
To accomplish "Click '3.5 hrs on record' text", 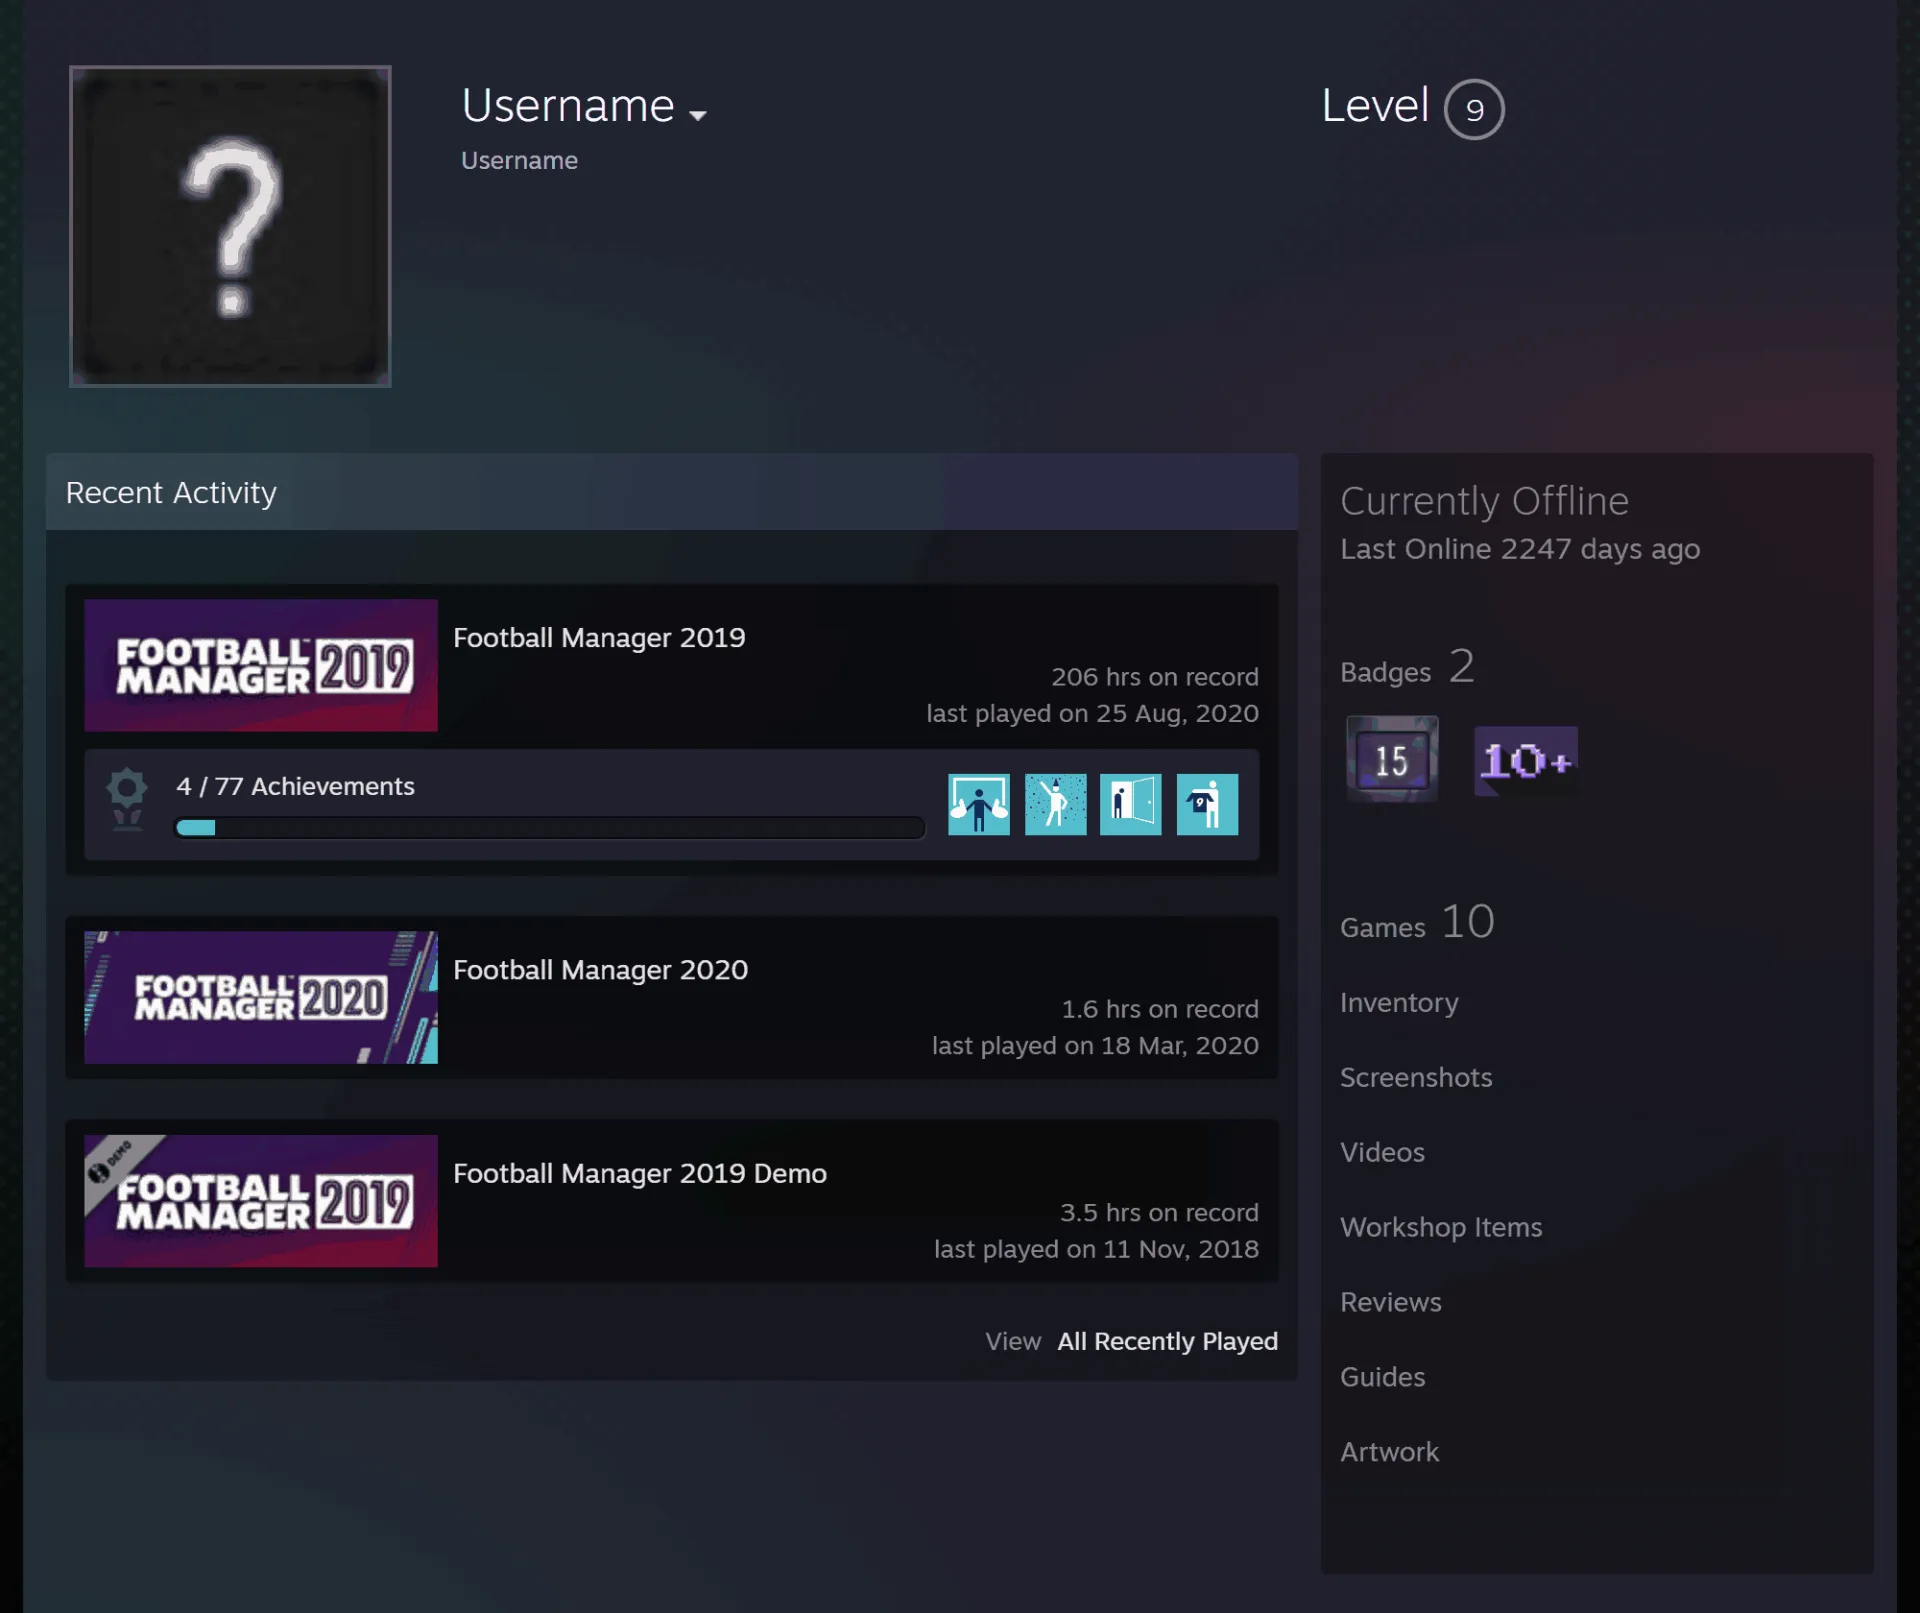I will point(1159,1212).
